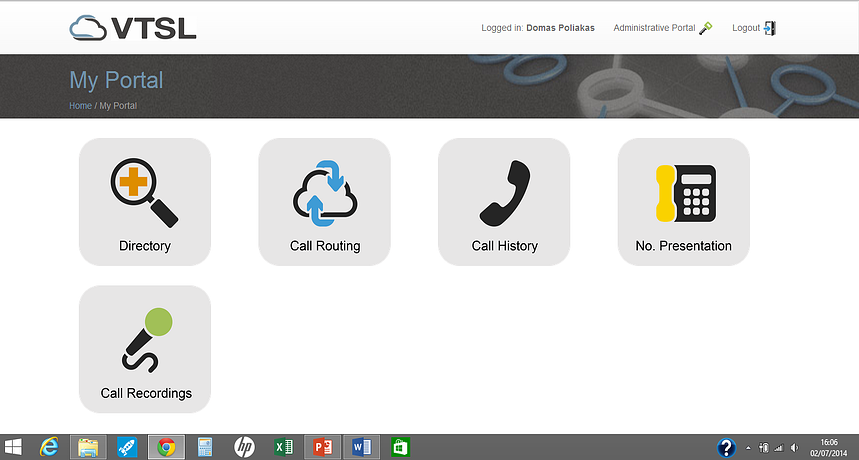Open the Call Routing tile
The height and width of the screenshot is (460, 859).
(x=324, y=202)
